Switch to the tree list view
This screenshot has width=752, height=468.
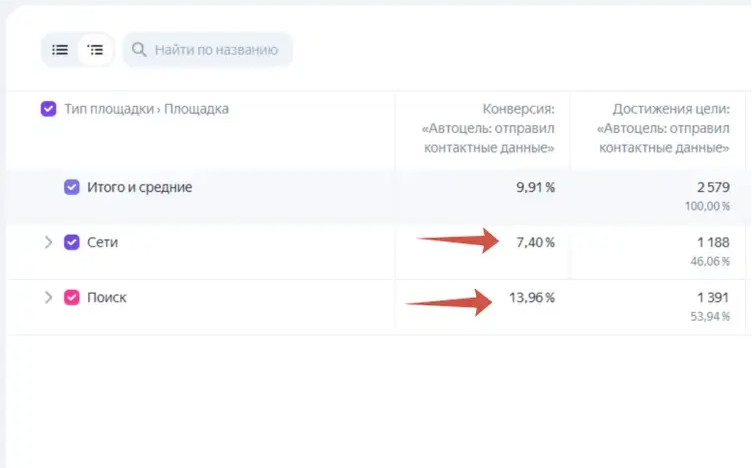point(95,49)
